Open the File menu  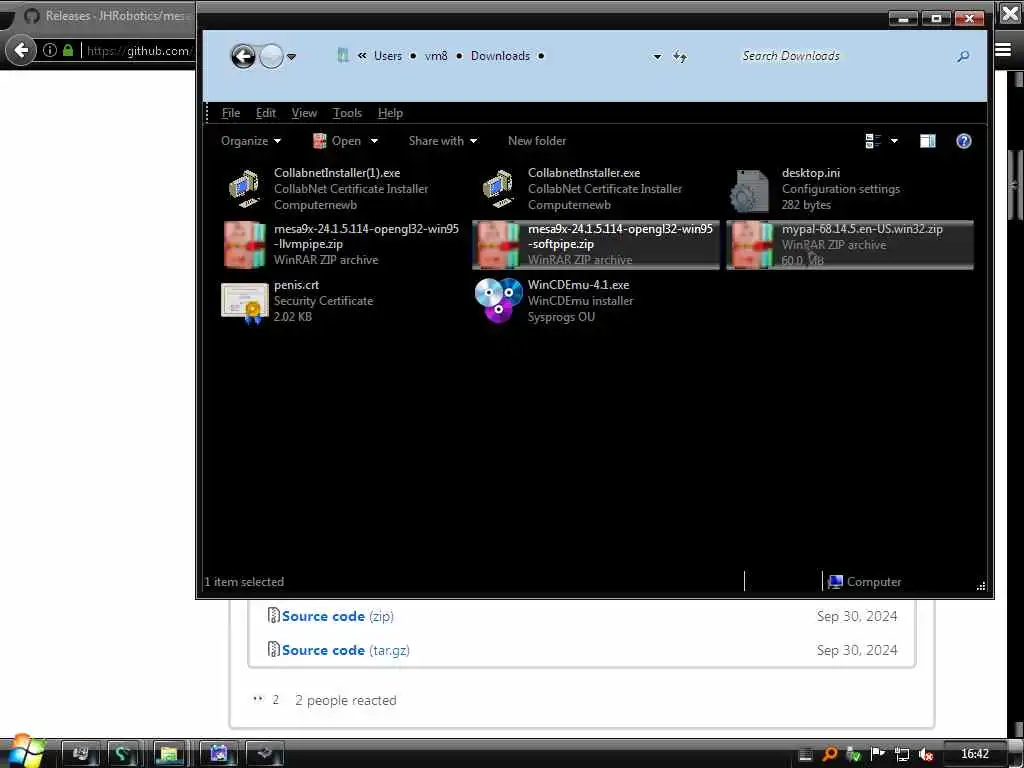(x=231, y=113)
